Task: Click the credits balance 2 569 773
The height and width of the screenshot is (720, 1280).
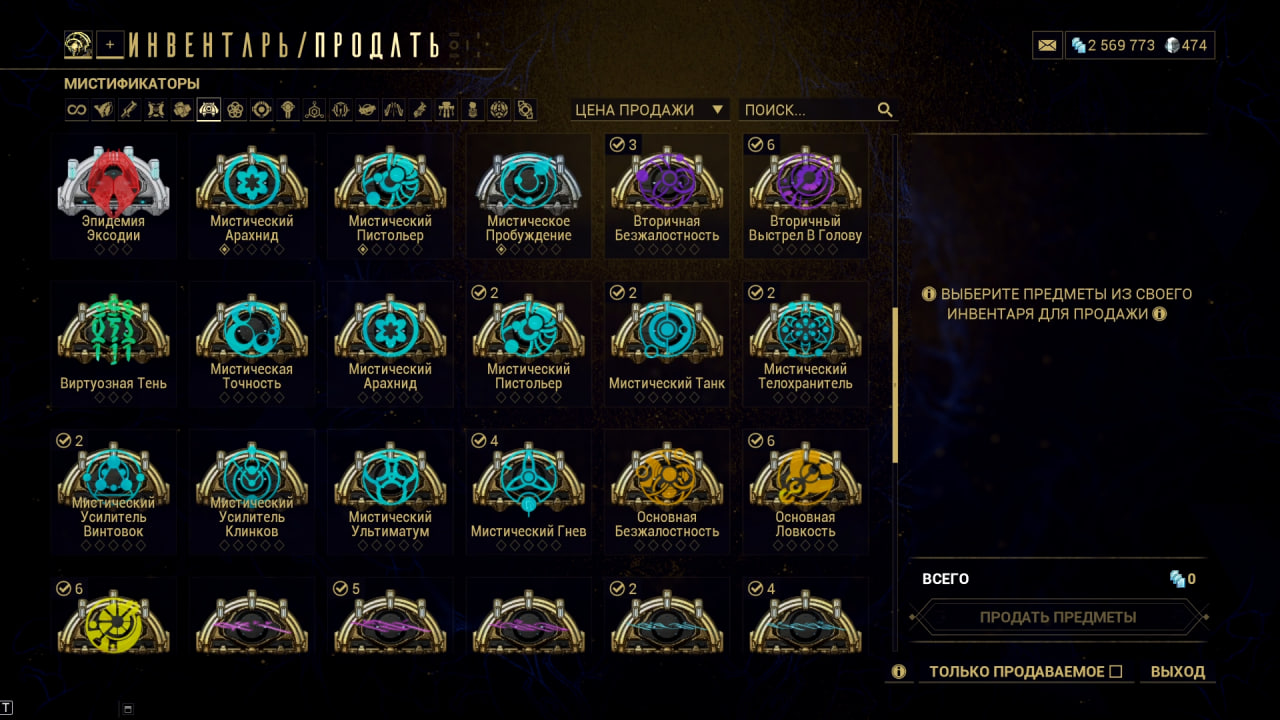Action: [x=1112, y=45]
